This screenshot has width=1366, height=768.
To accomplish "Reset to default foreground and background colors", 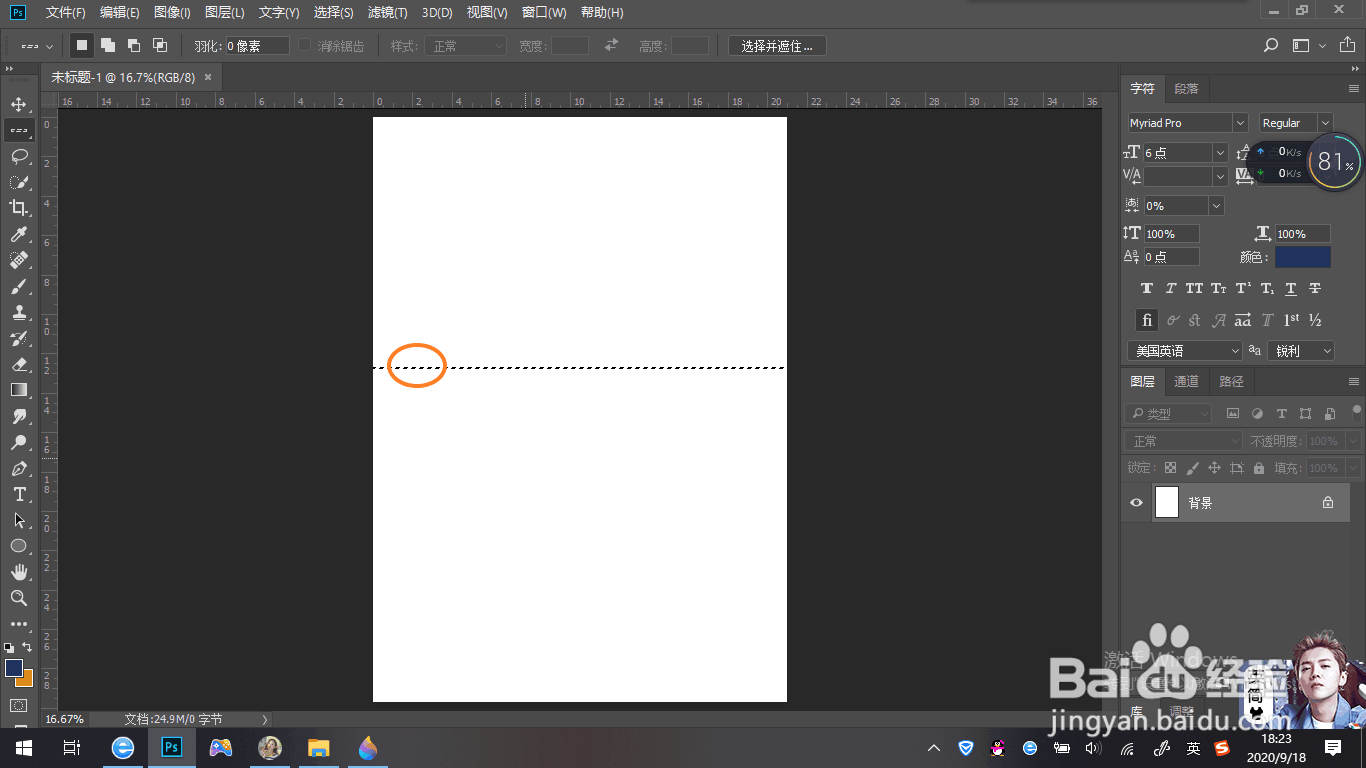I will click(x=9, y=648).
